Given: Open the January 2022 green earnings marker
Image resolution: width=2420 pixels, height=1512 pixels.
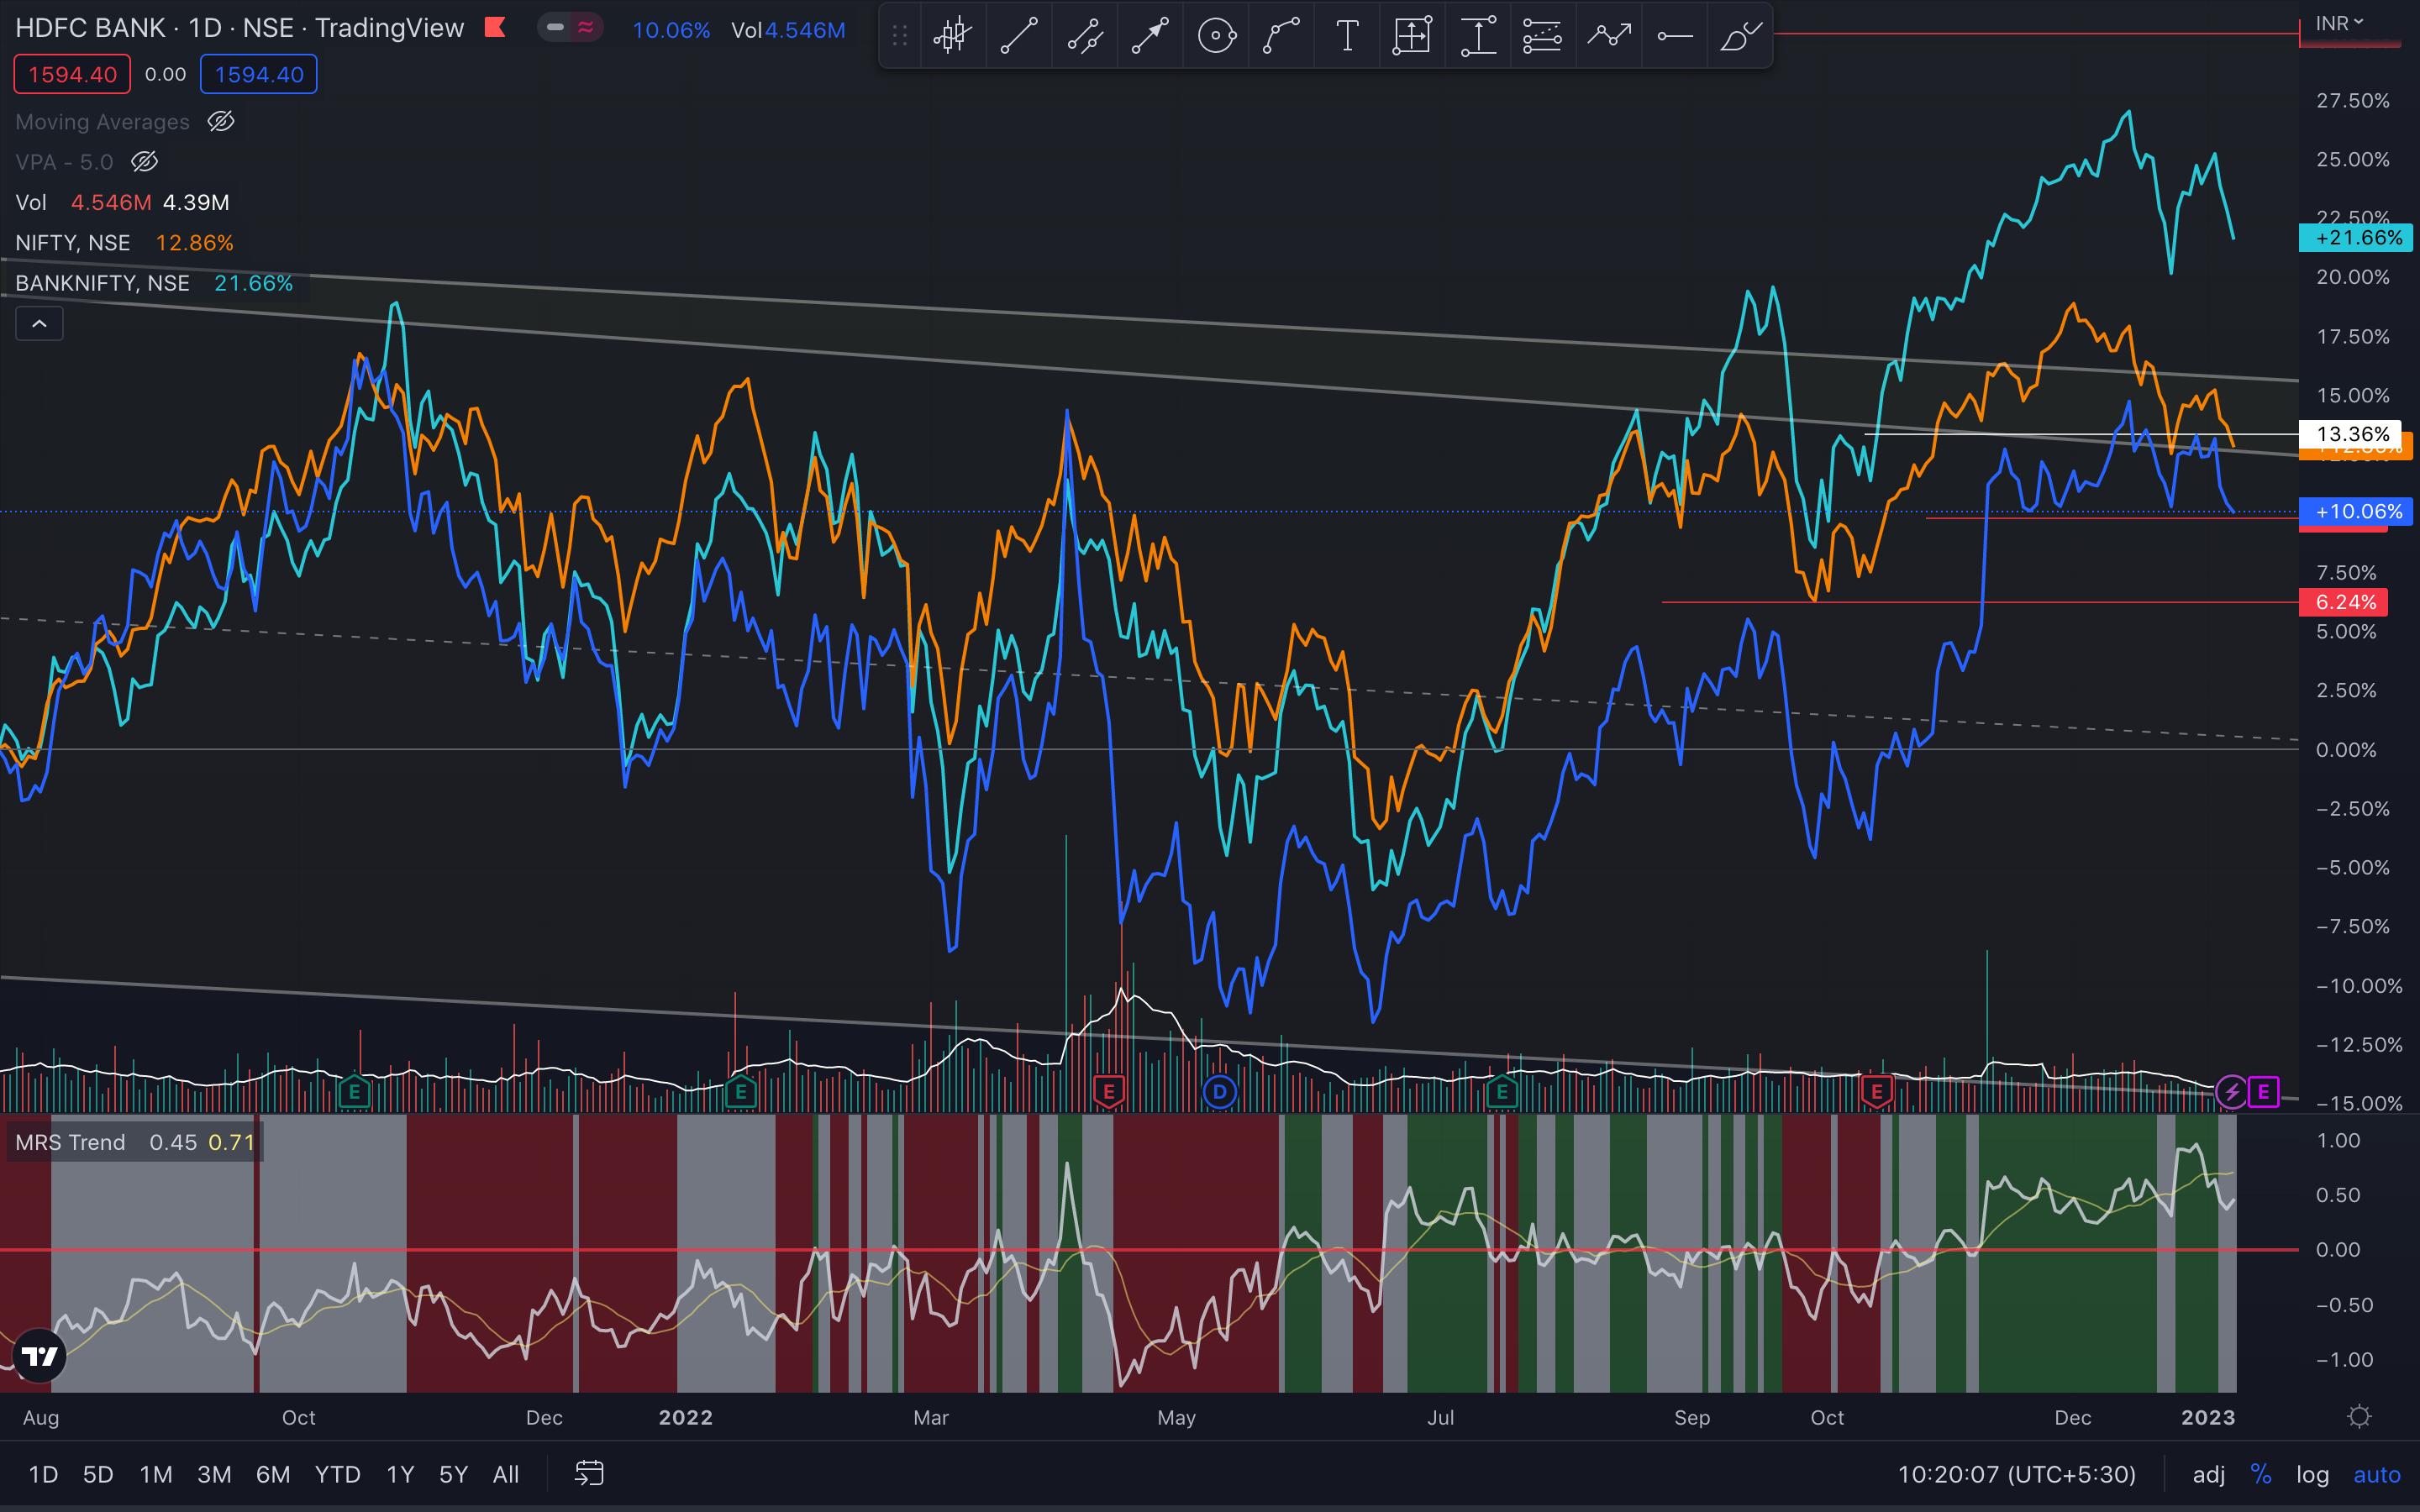Looking at the screenshot, I should [741, 1092].
